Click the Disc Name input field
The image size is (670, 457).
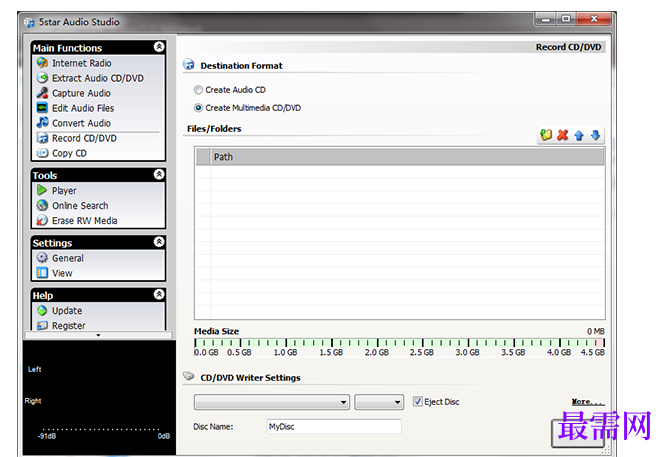point(334,426)
